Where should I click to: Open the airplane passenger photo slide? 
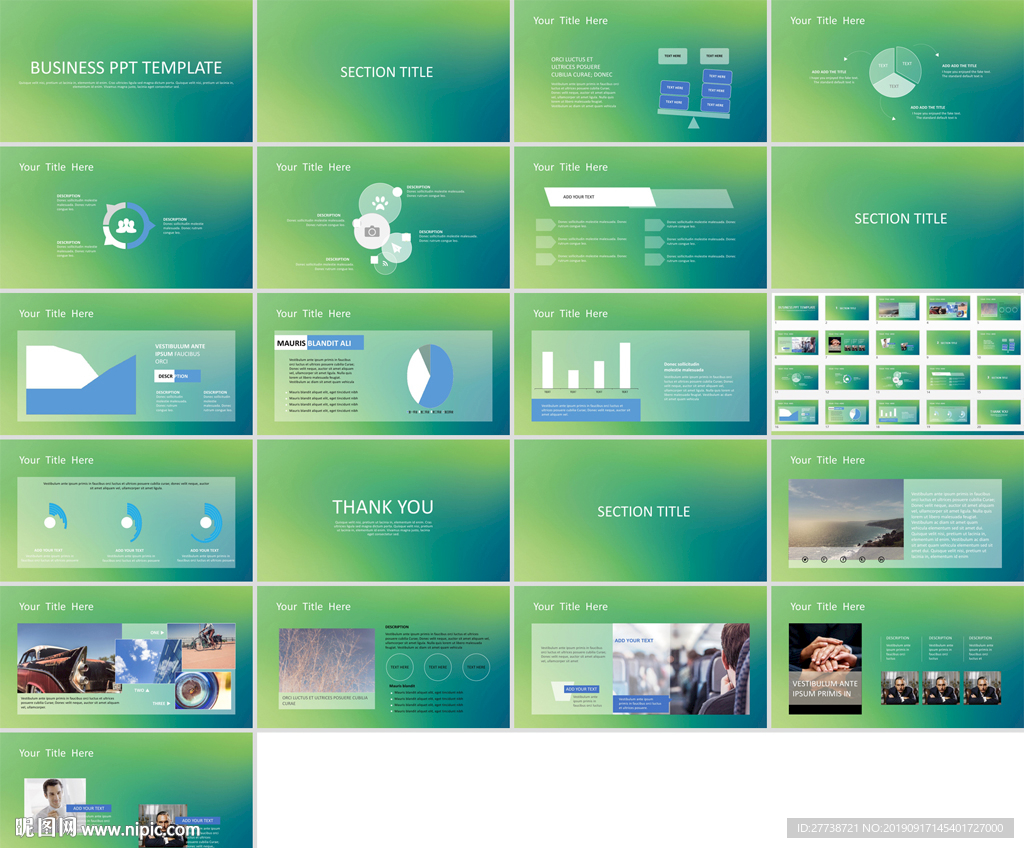pos(640,657)
